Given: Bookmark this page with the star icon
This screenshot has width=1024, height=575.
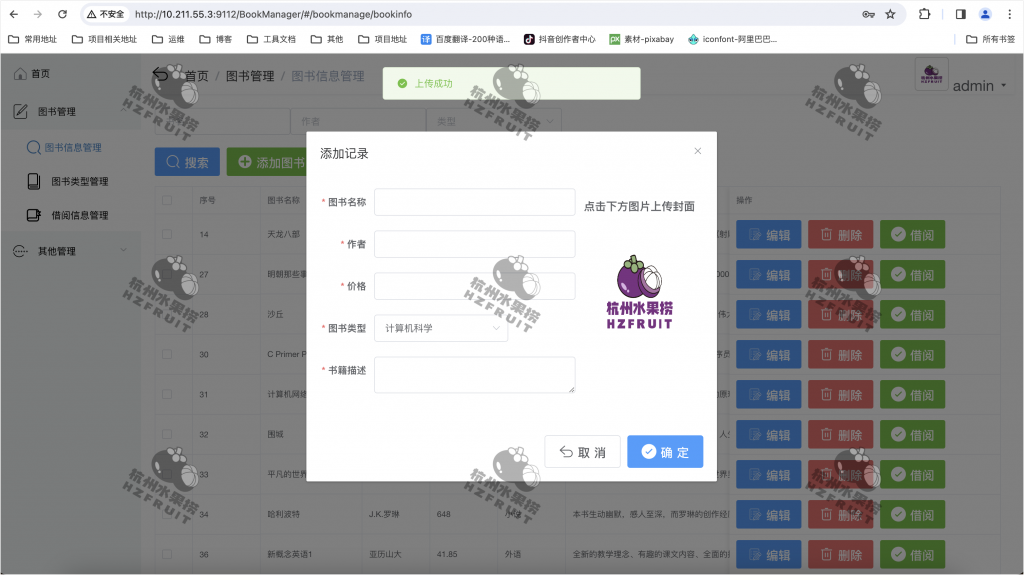Looking at the screenshot, I should click(x=890, y=14).
